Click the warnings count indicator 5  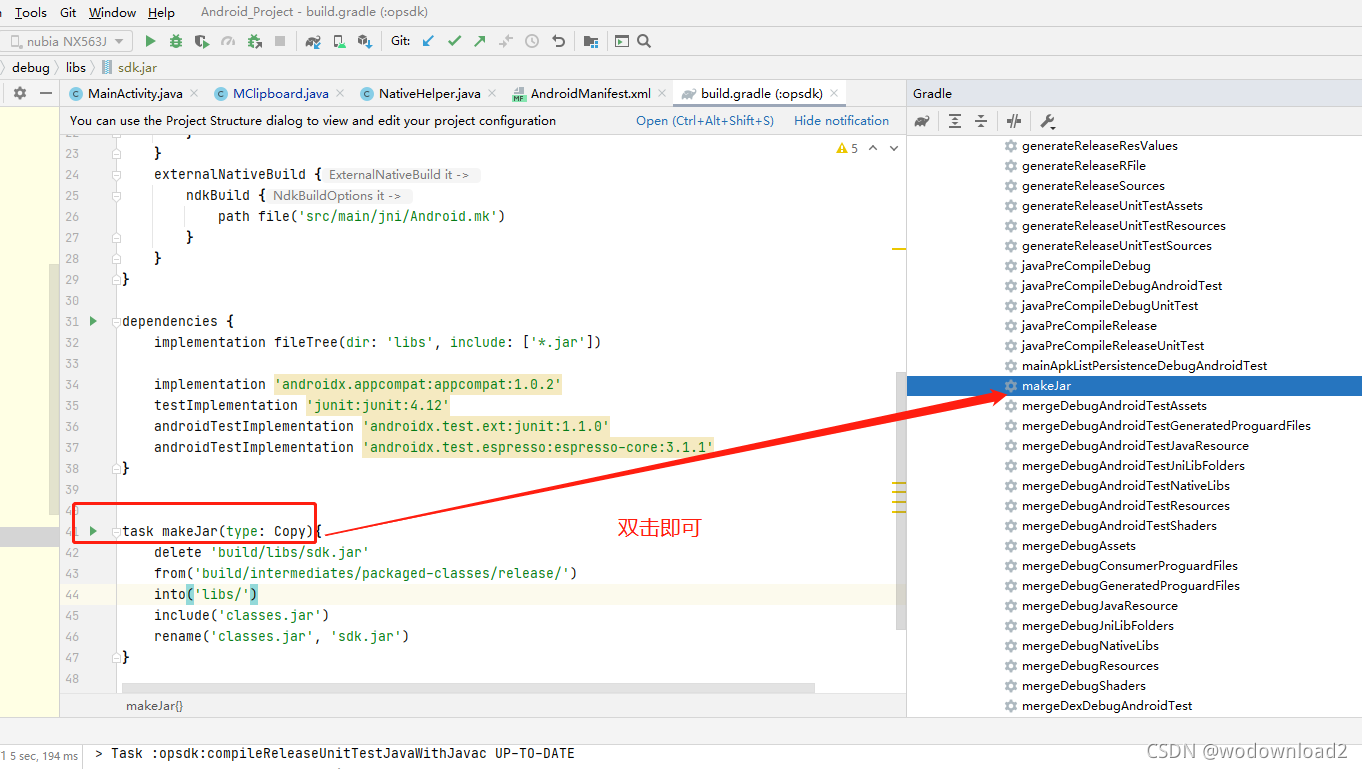pos(847,148)
